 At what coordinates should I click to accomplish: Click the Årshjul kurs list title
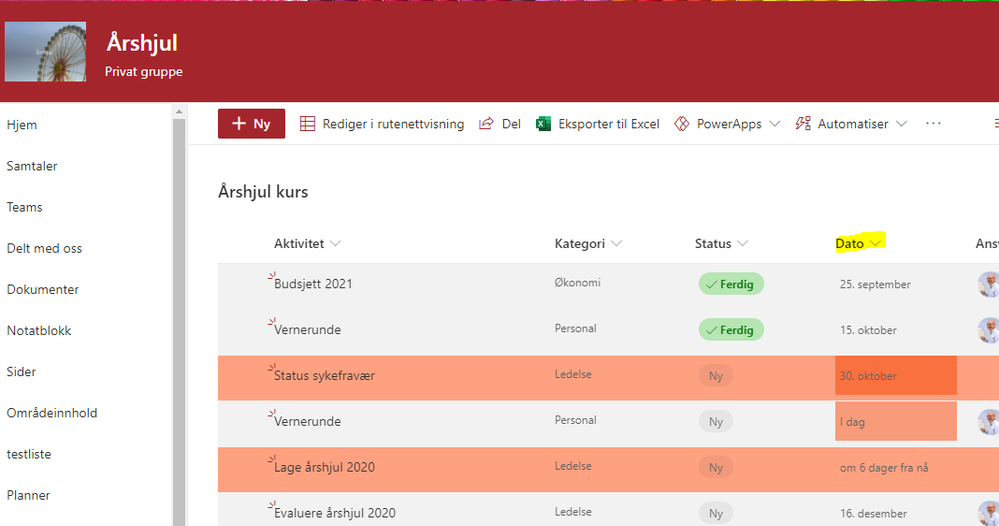[x=263, y=192]
